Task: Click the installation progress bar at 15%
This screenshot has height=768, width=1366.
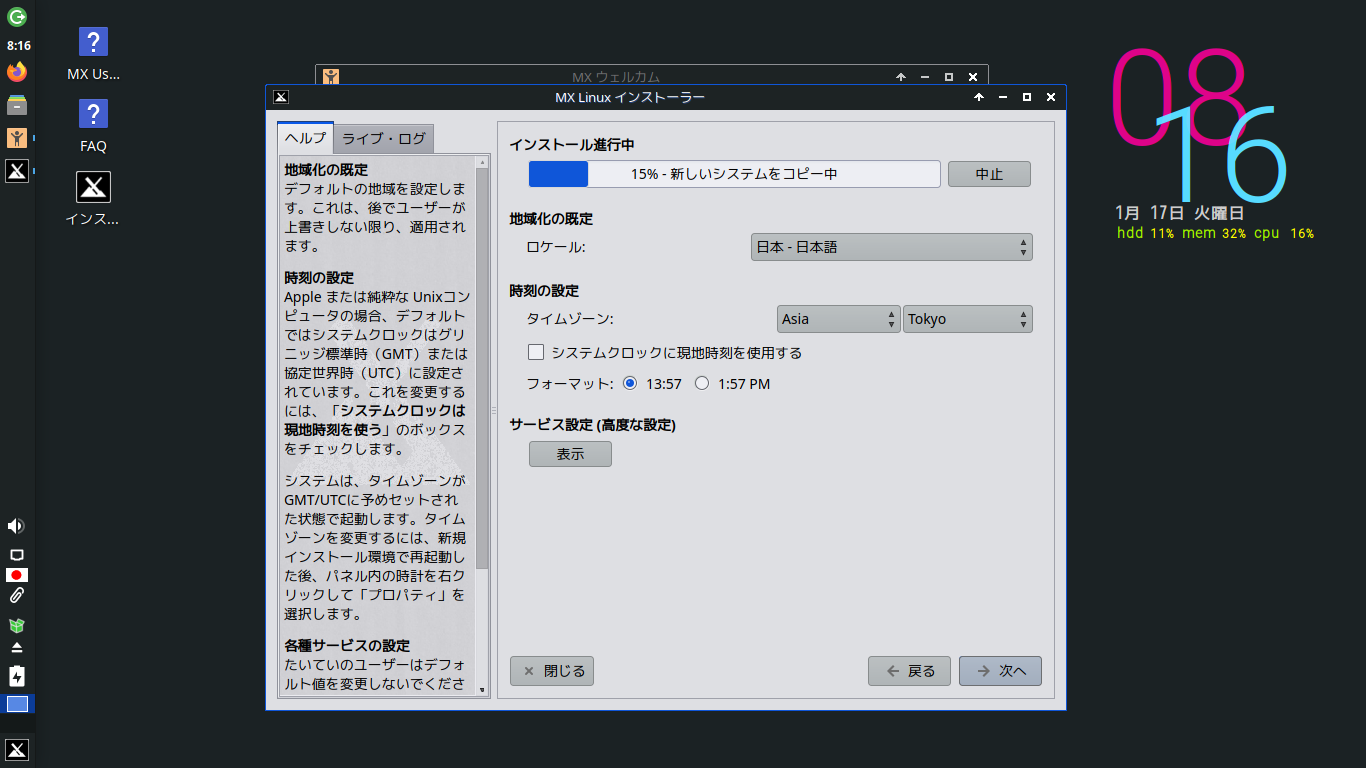Action: tap(734, 174)
